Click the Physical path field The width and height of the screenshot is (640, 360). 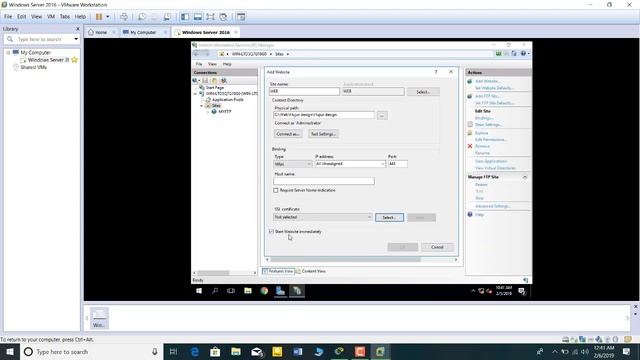coord(324,115)
